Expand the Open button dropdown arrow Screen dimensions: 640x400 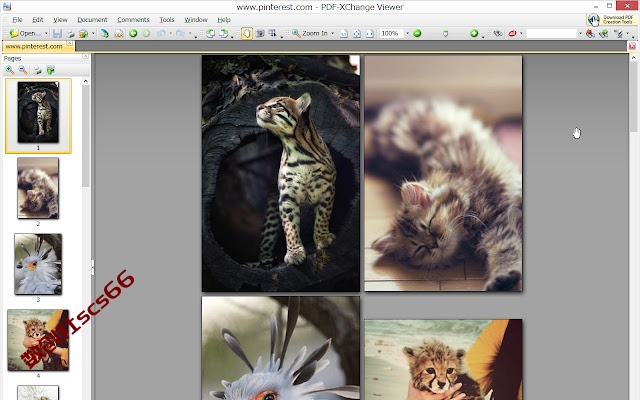46,33
